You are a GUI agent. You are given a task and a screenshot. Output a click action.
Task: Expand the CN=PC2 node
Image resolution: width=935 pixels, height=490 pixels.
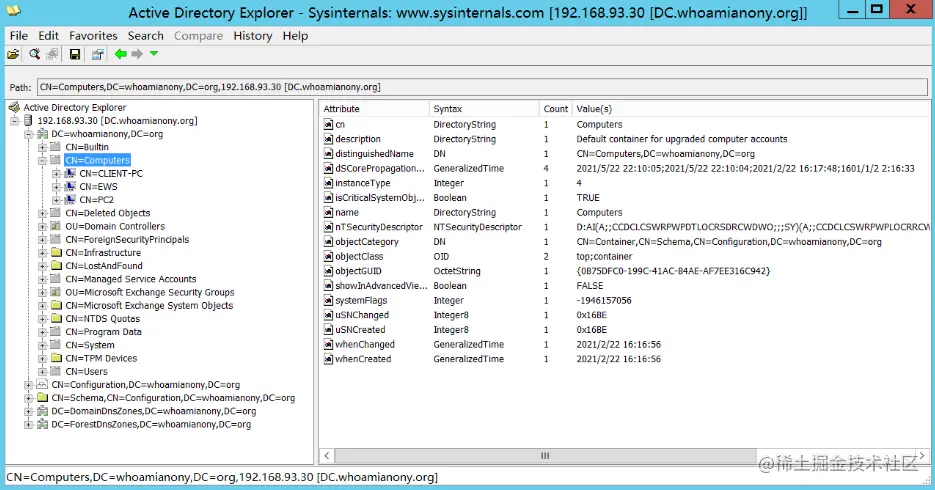pos(56,200)
